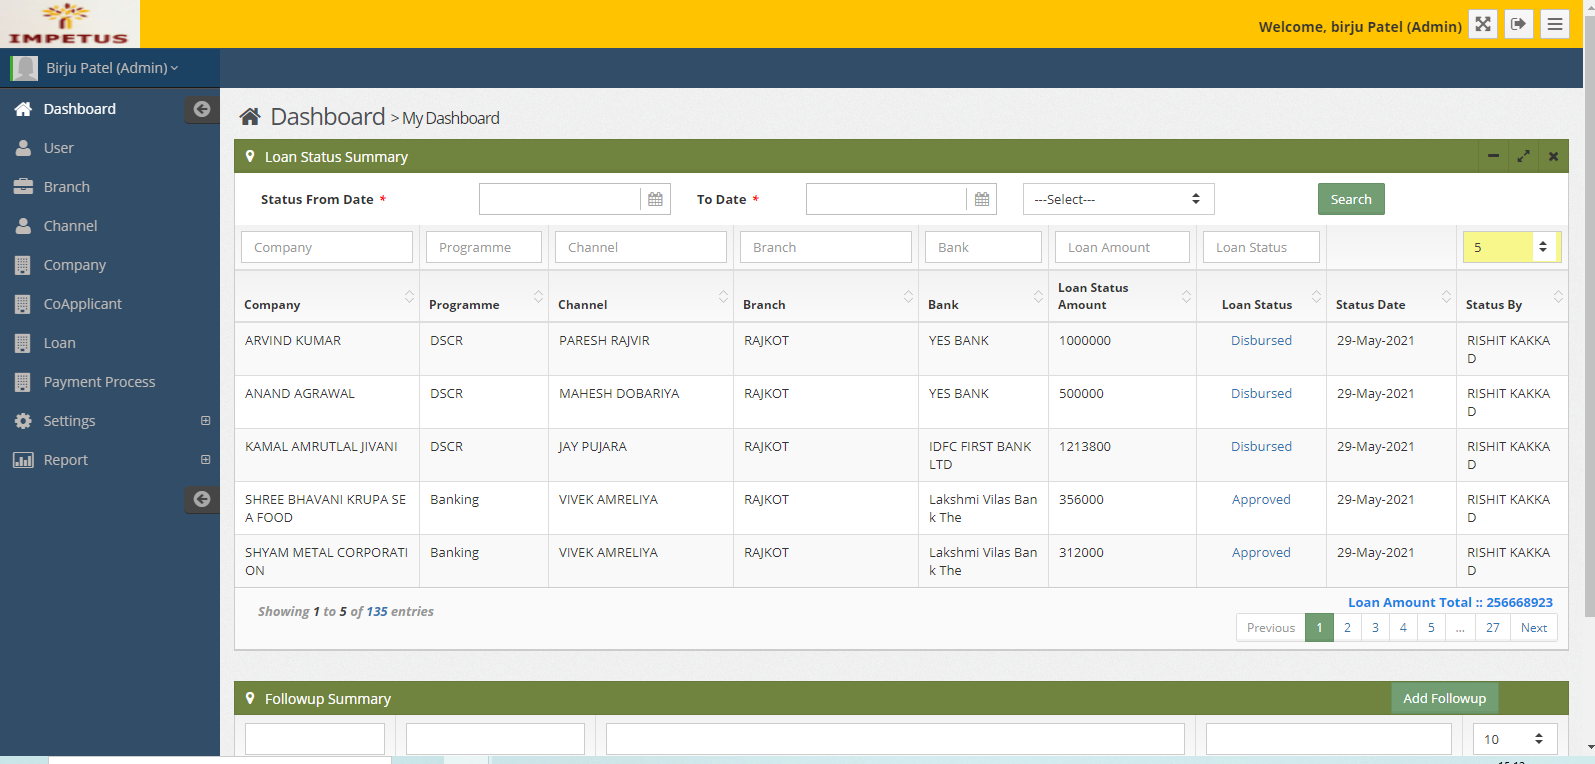Click Followup Summary pin icon

[x=250, y=698]
